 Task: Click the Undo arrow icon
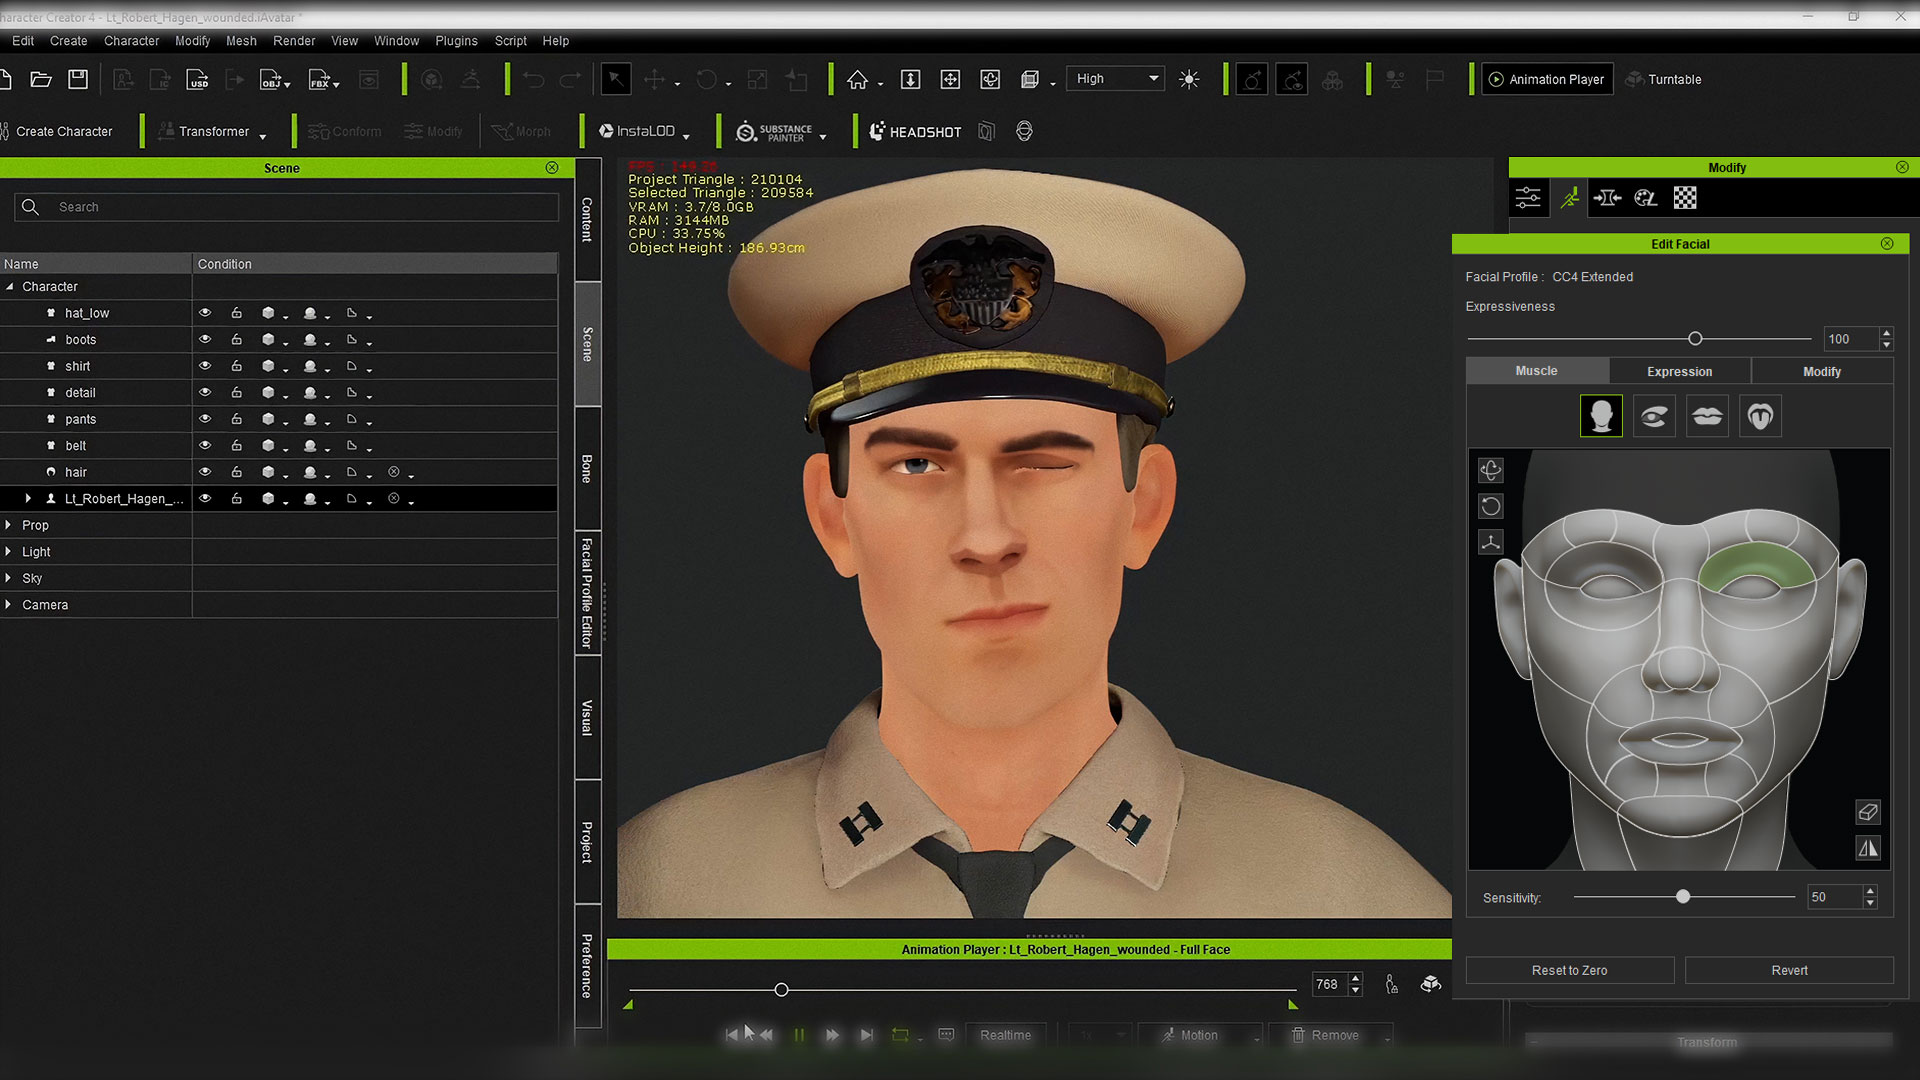click(x=533, y=79)
